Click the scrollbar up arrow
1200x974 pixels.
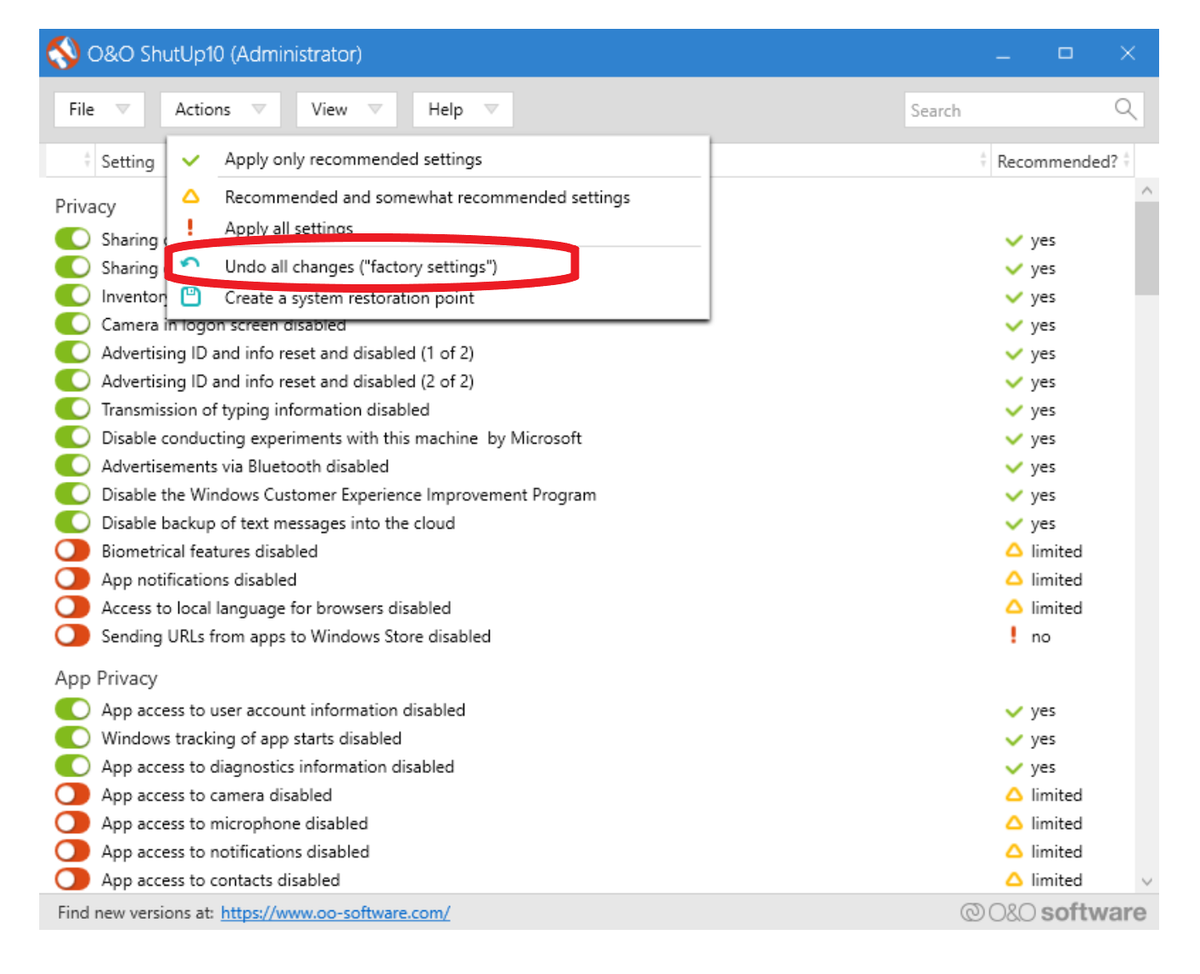(1147, 190)
